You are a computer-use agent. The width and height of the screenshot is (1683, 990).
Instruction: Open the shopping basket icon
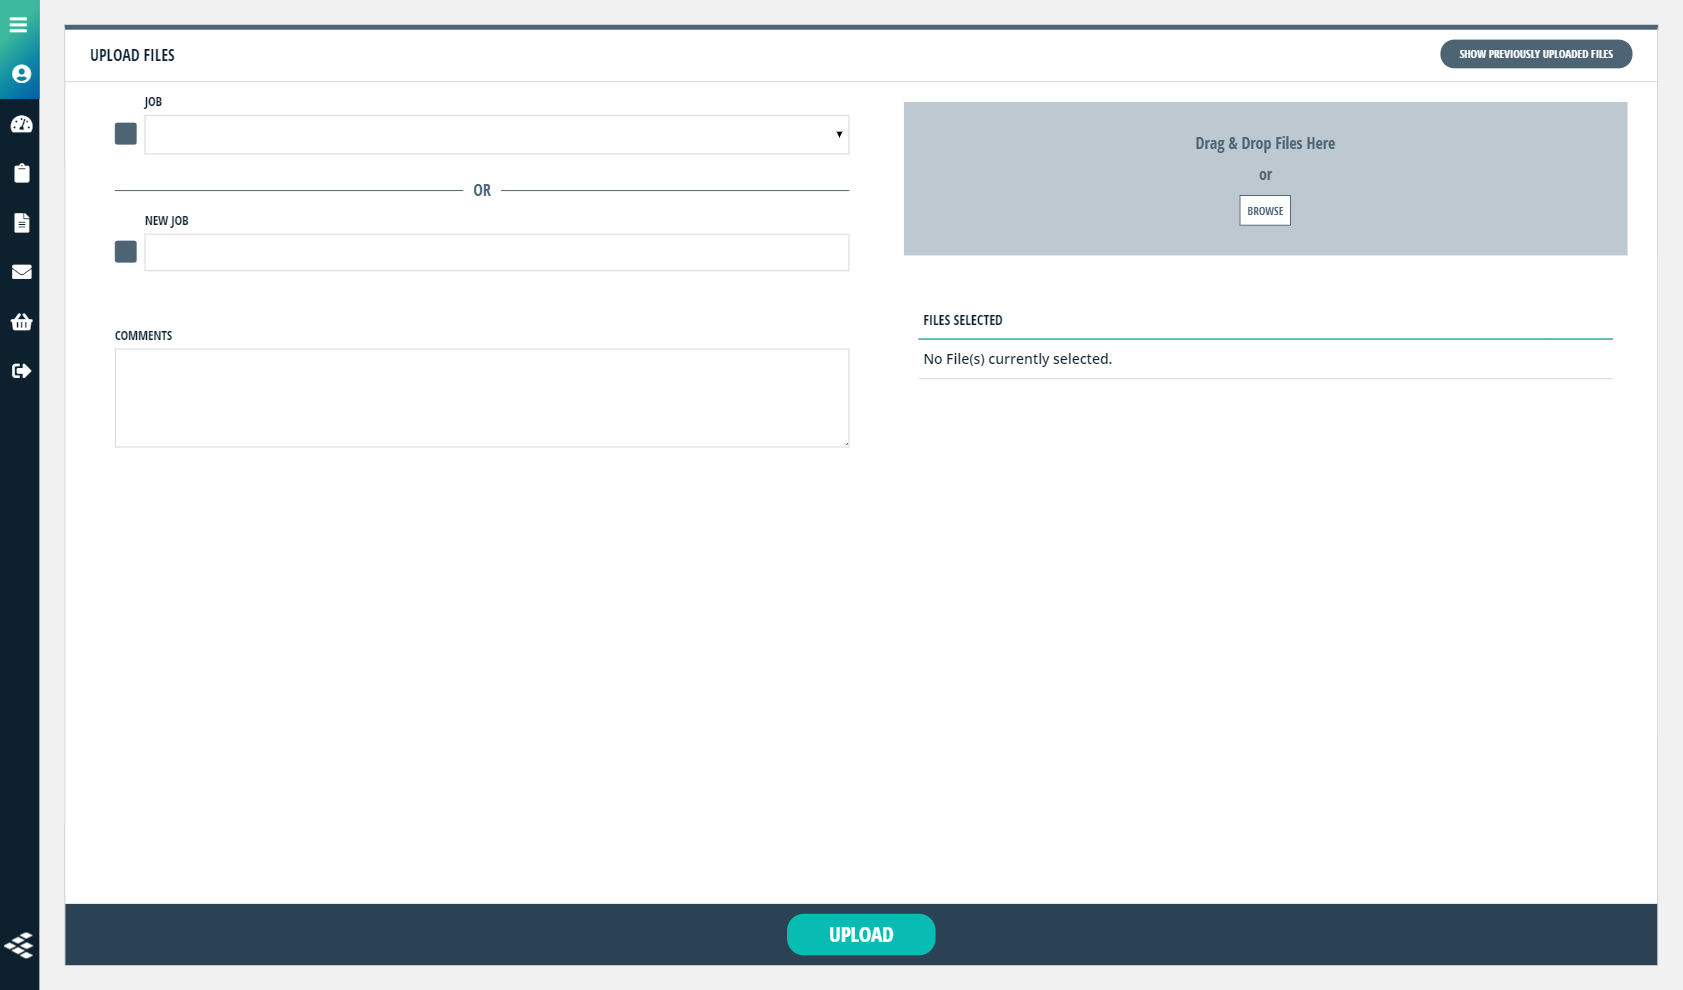21,321
